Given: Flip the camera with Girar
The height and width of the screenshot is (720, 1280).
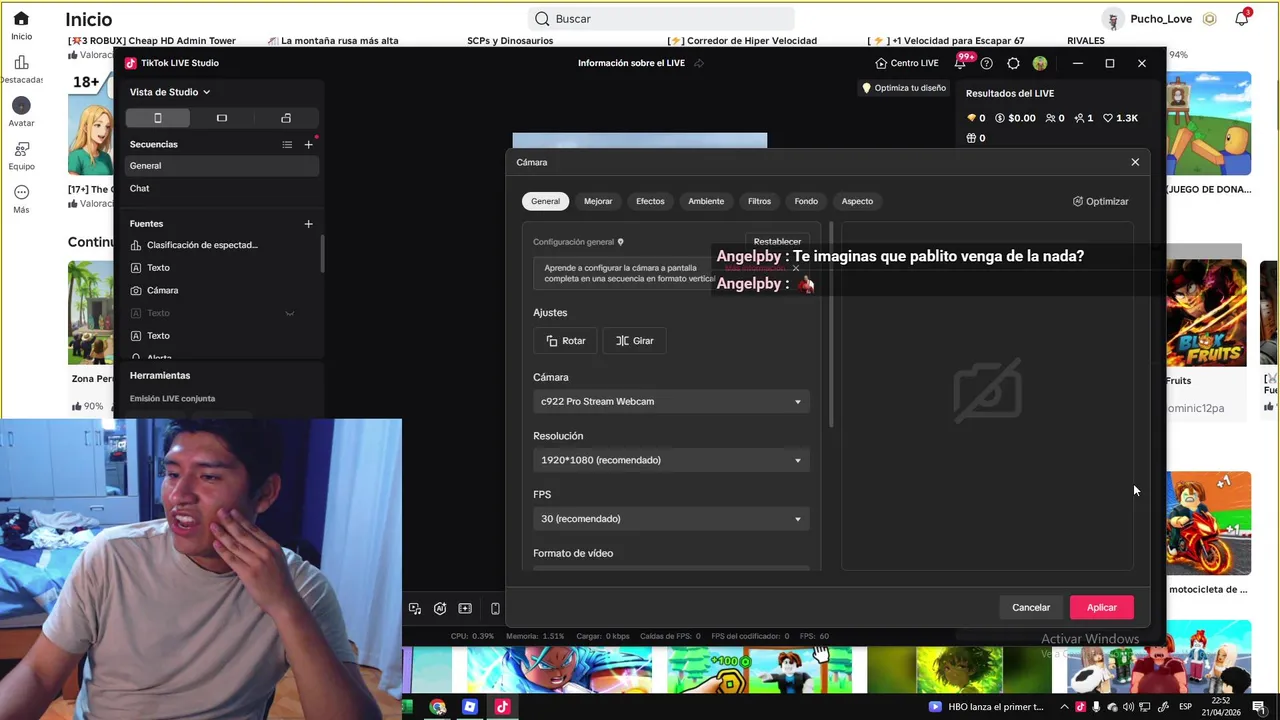Looking at the screenshot, I should pyautogui.click(x=635, y=341).
